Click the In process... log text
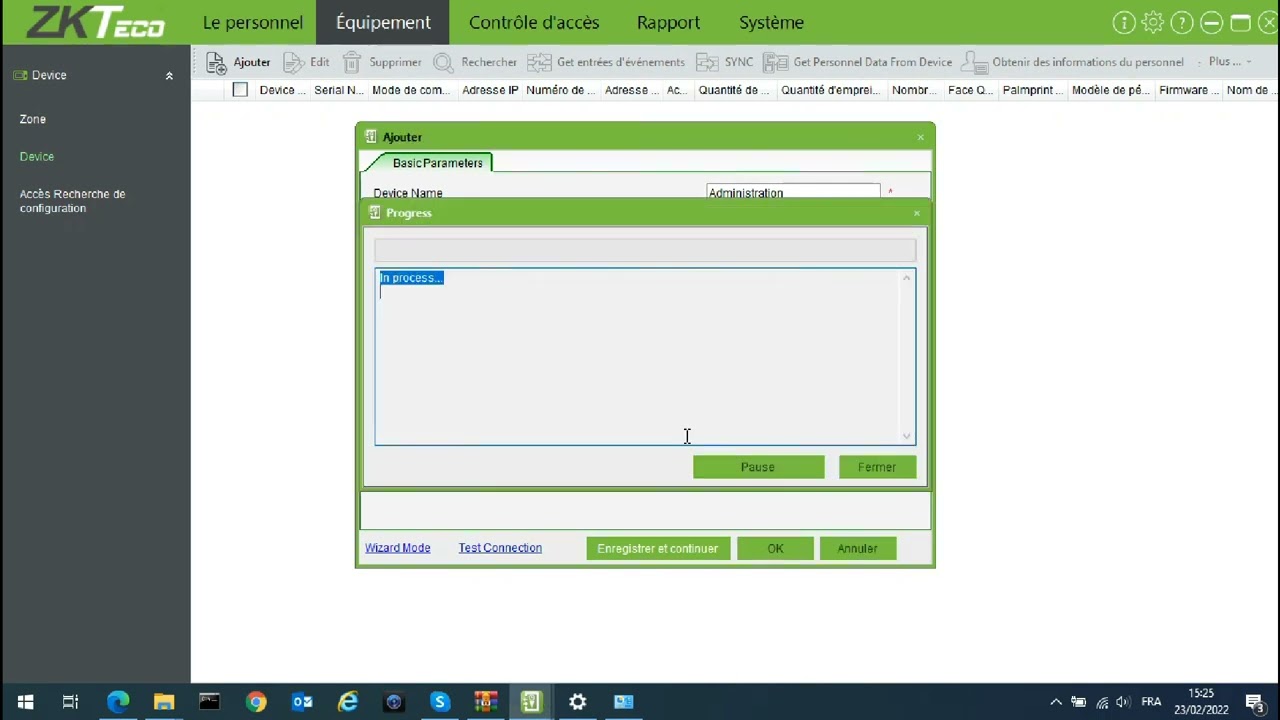This screenshot has width=1280, height=720. [411, 278]
